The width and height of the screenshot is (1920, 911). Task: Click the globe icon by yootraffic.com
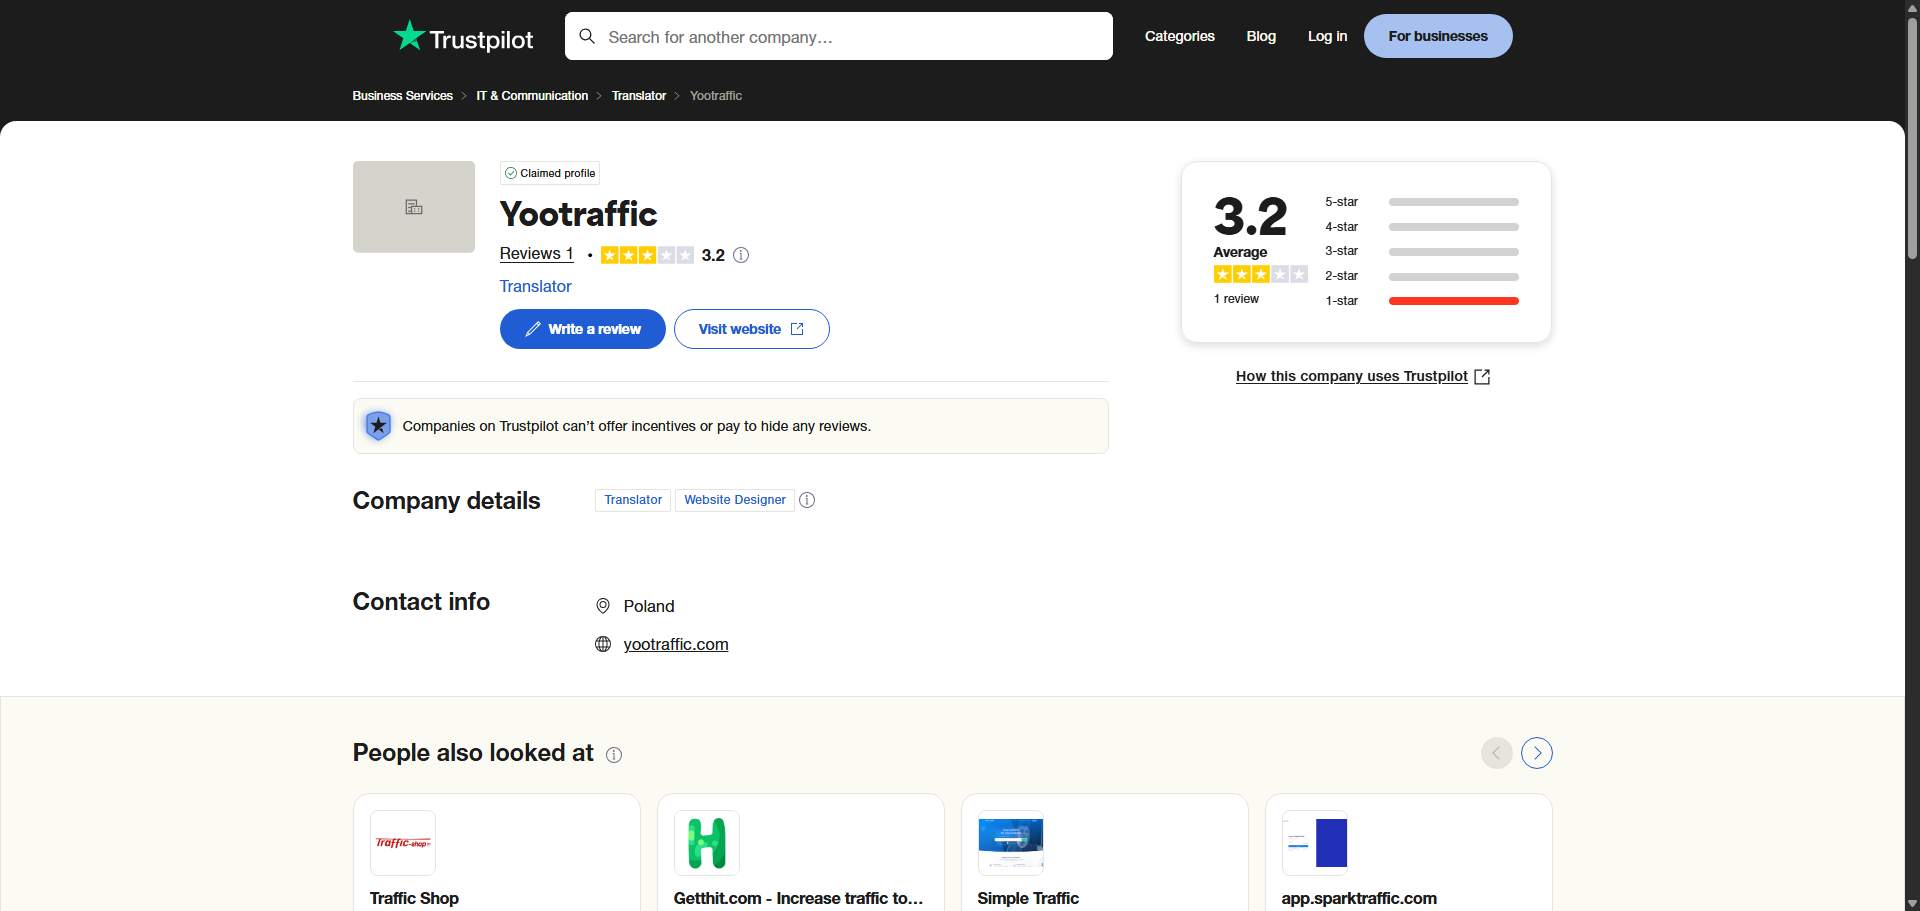(x=603, y=644)
